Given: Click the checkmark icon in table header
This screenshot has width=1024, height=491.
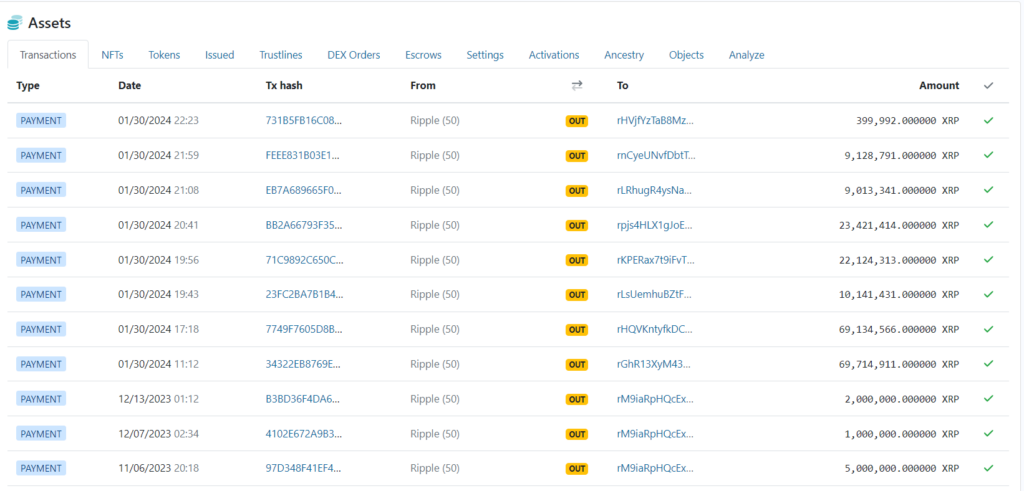Looking at the screenshot, I should point(988,86).
